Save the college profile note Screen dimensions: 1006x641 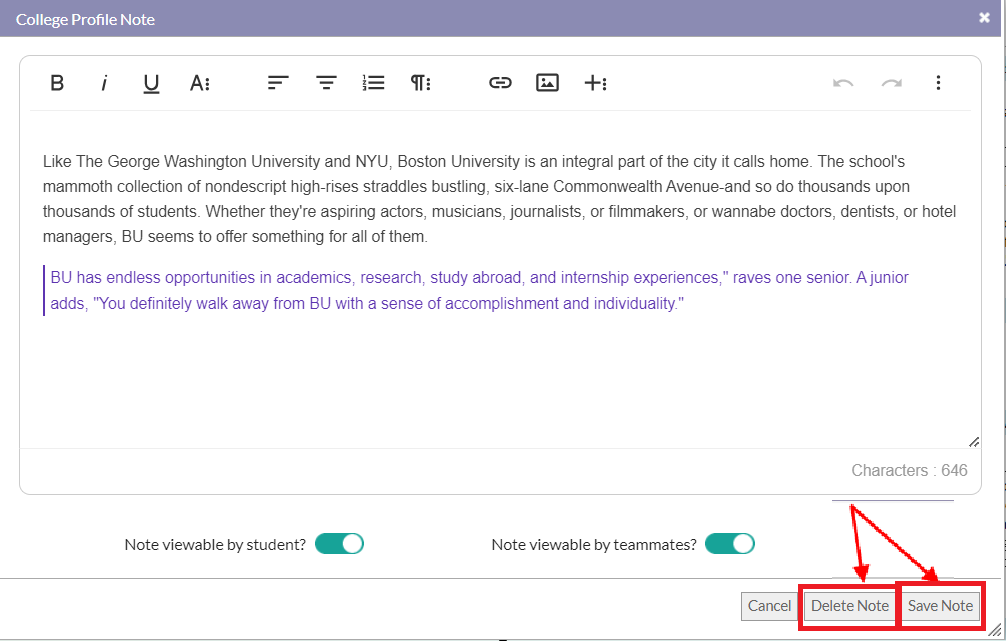[x=940, y=606]
